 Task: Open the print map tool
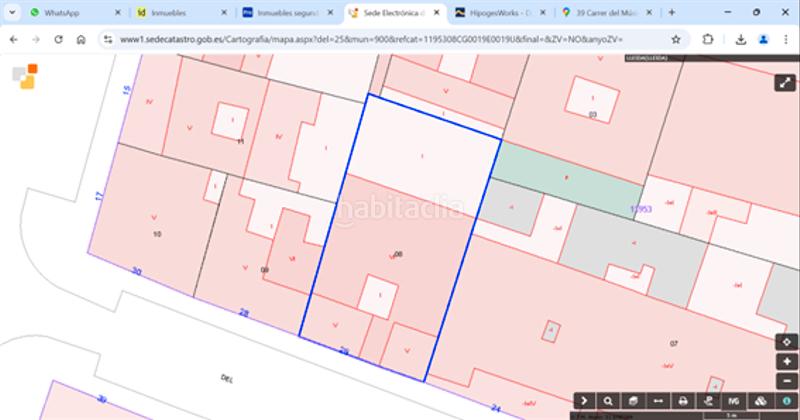coord(683,400)
